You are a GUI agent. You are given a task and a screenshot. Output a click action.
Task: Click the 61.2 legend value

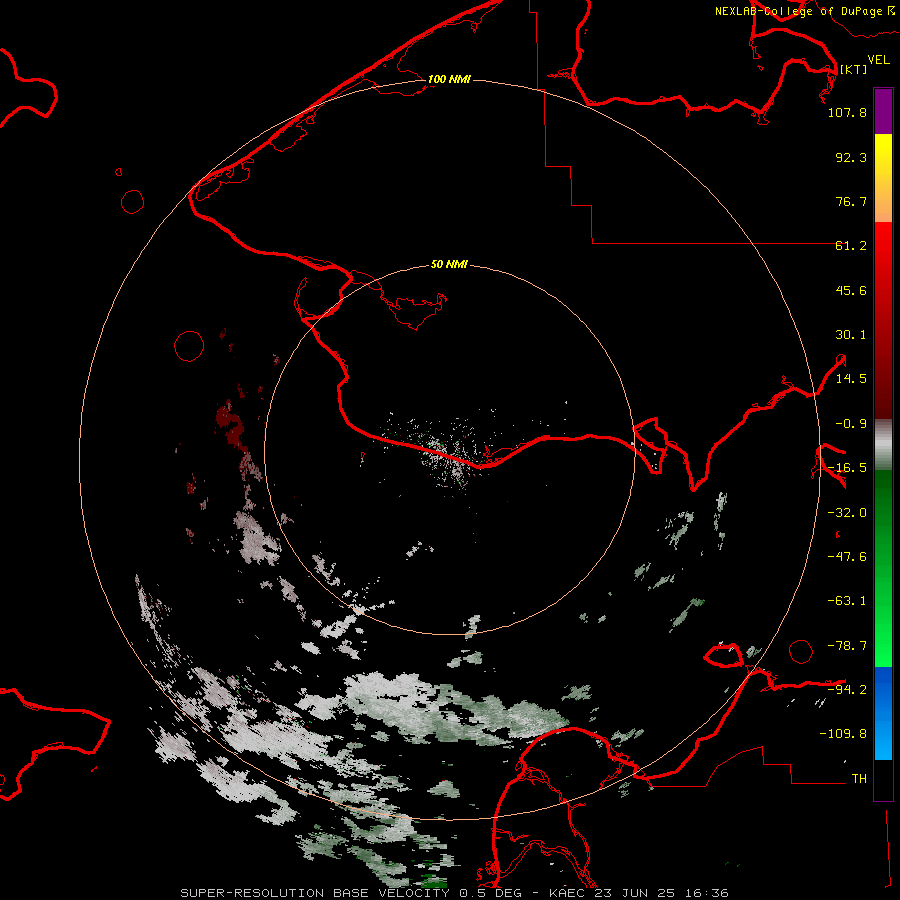pyautogui.click(x=851, y=246)
